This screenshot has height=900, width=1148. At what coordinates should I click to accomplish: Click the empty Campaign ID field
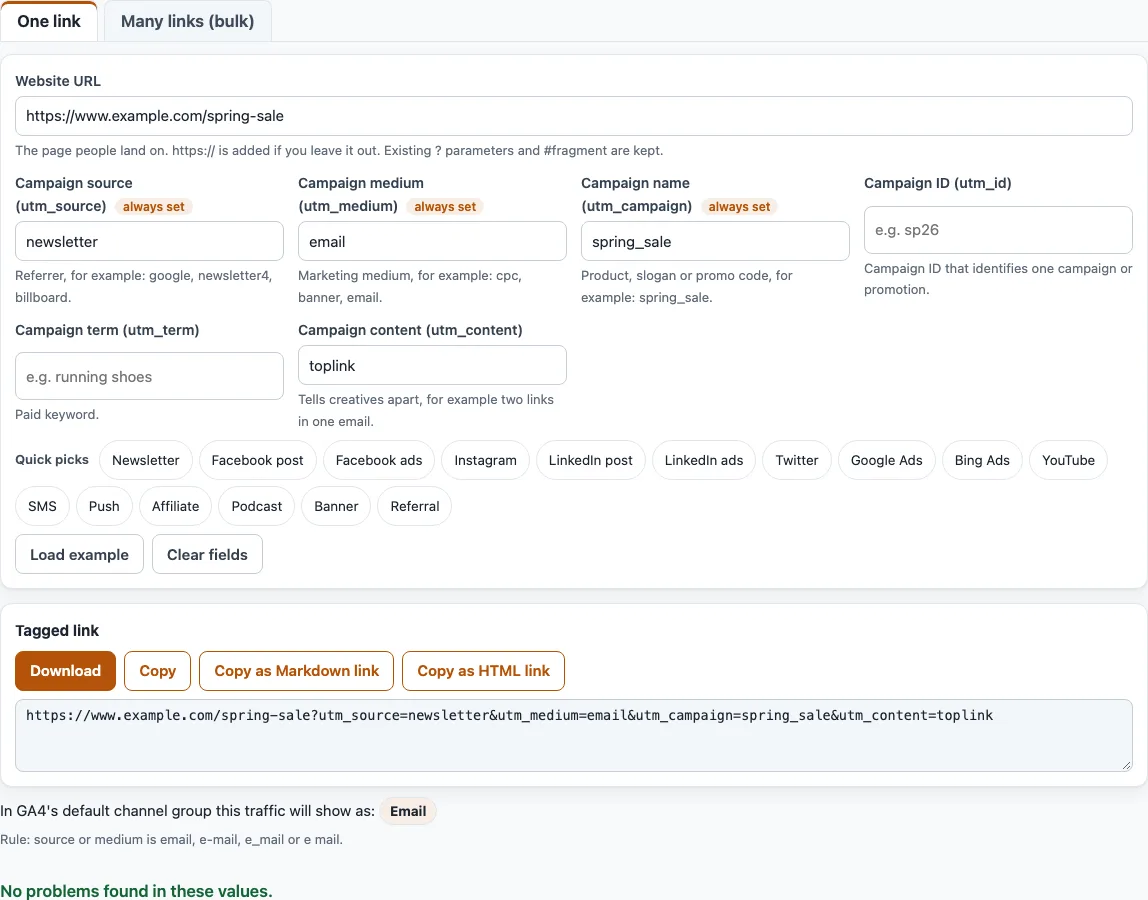998,230
